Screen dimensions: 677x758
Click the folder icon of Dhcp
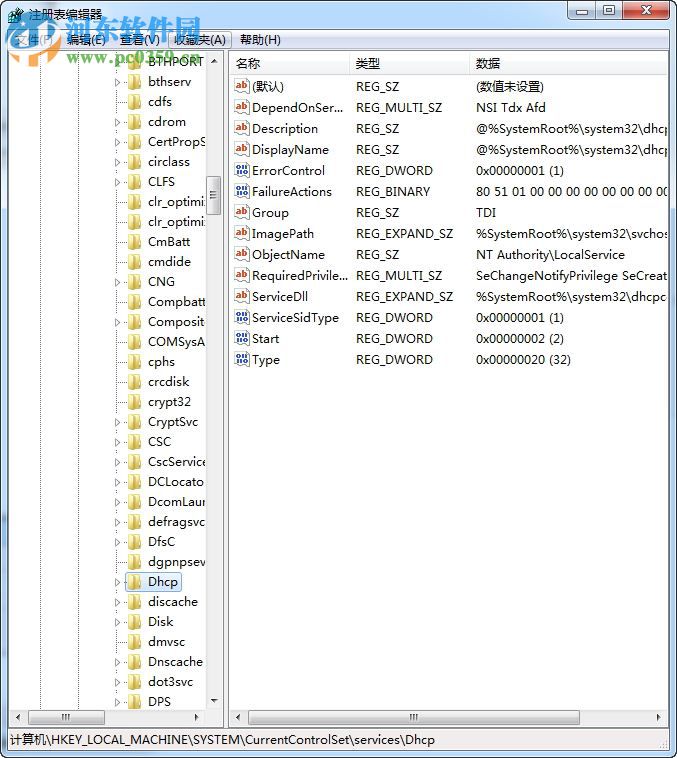(134, 582)
